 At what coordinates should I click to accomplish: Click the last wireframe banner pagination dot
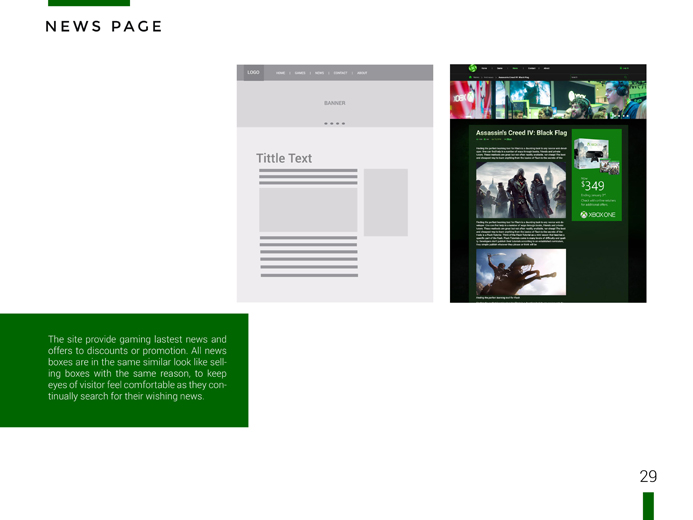pyautogui.click(x=343, y=123)
